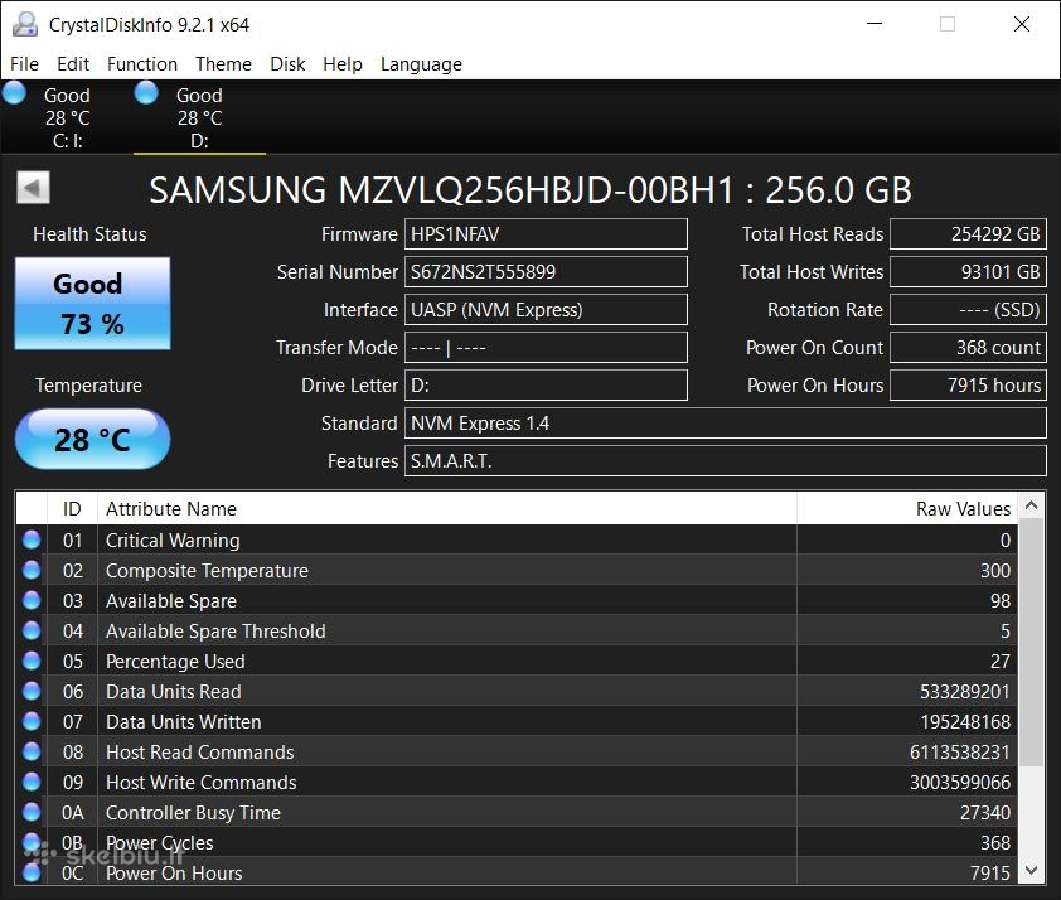Click the attribute list scrollbar thumb

[1031, 642]
